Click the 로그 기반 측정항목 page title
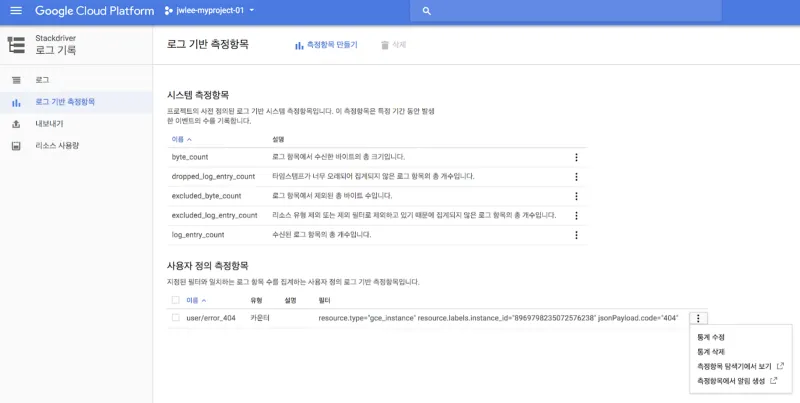 click(208, 44)
